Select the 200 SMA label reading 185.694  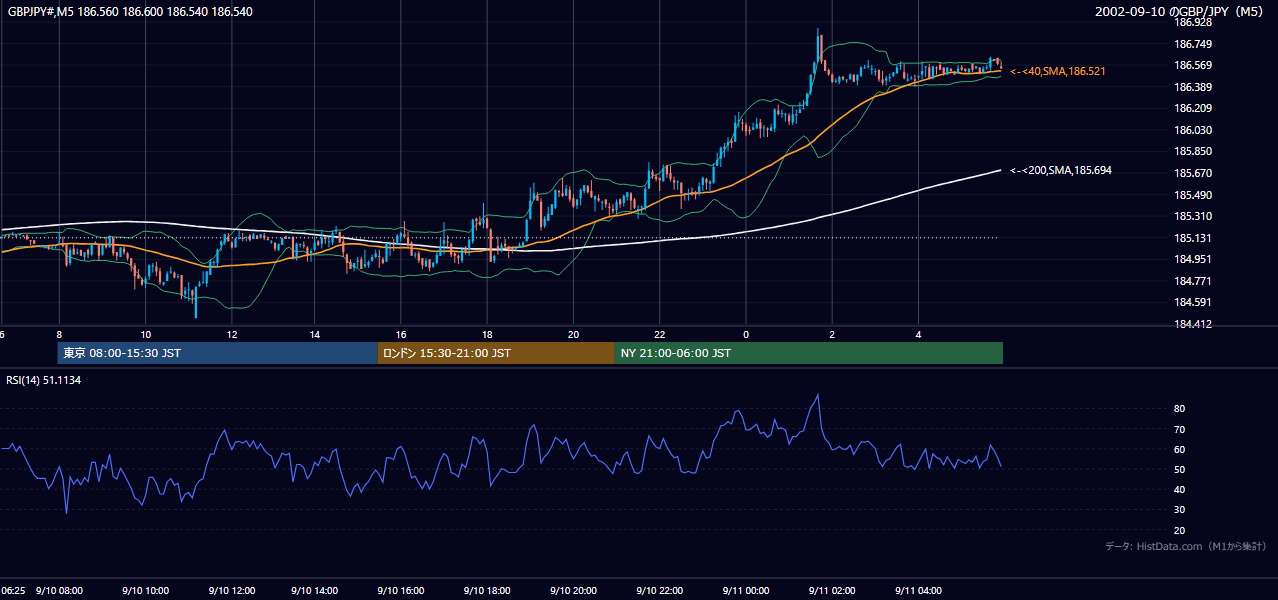[x=1061, y=171]
